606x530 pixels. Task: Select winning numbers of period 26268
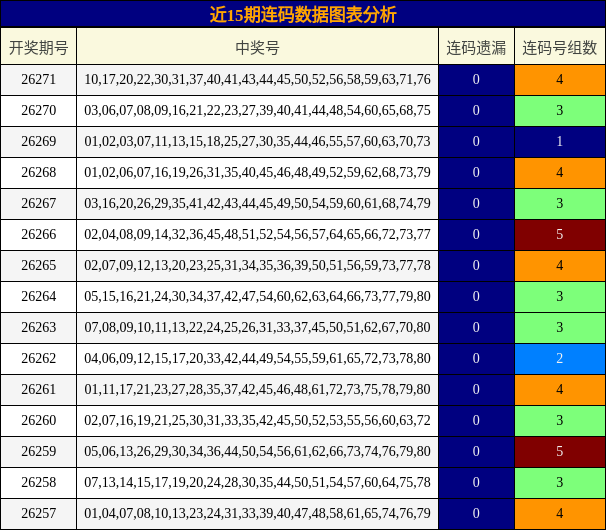tap(257, 172)
